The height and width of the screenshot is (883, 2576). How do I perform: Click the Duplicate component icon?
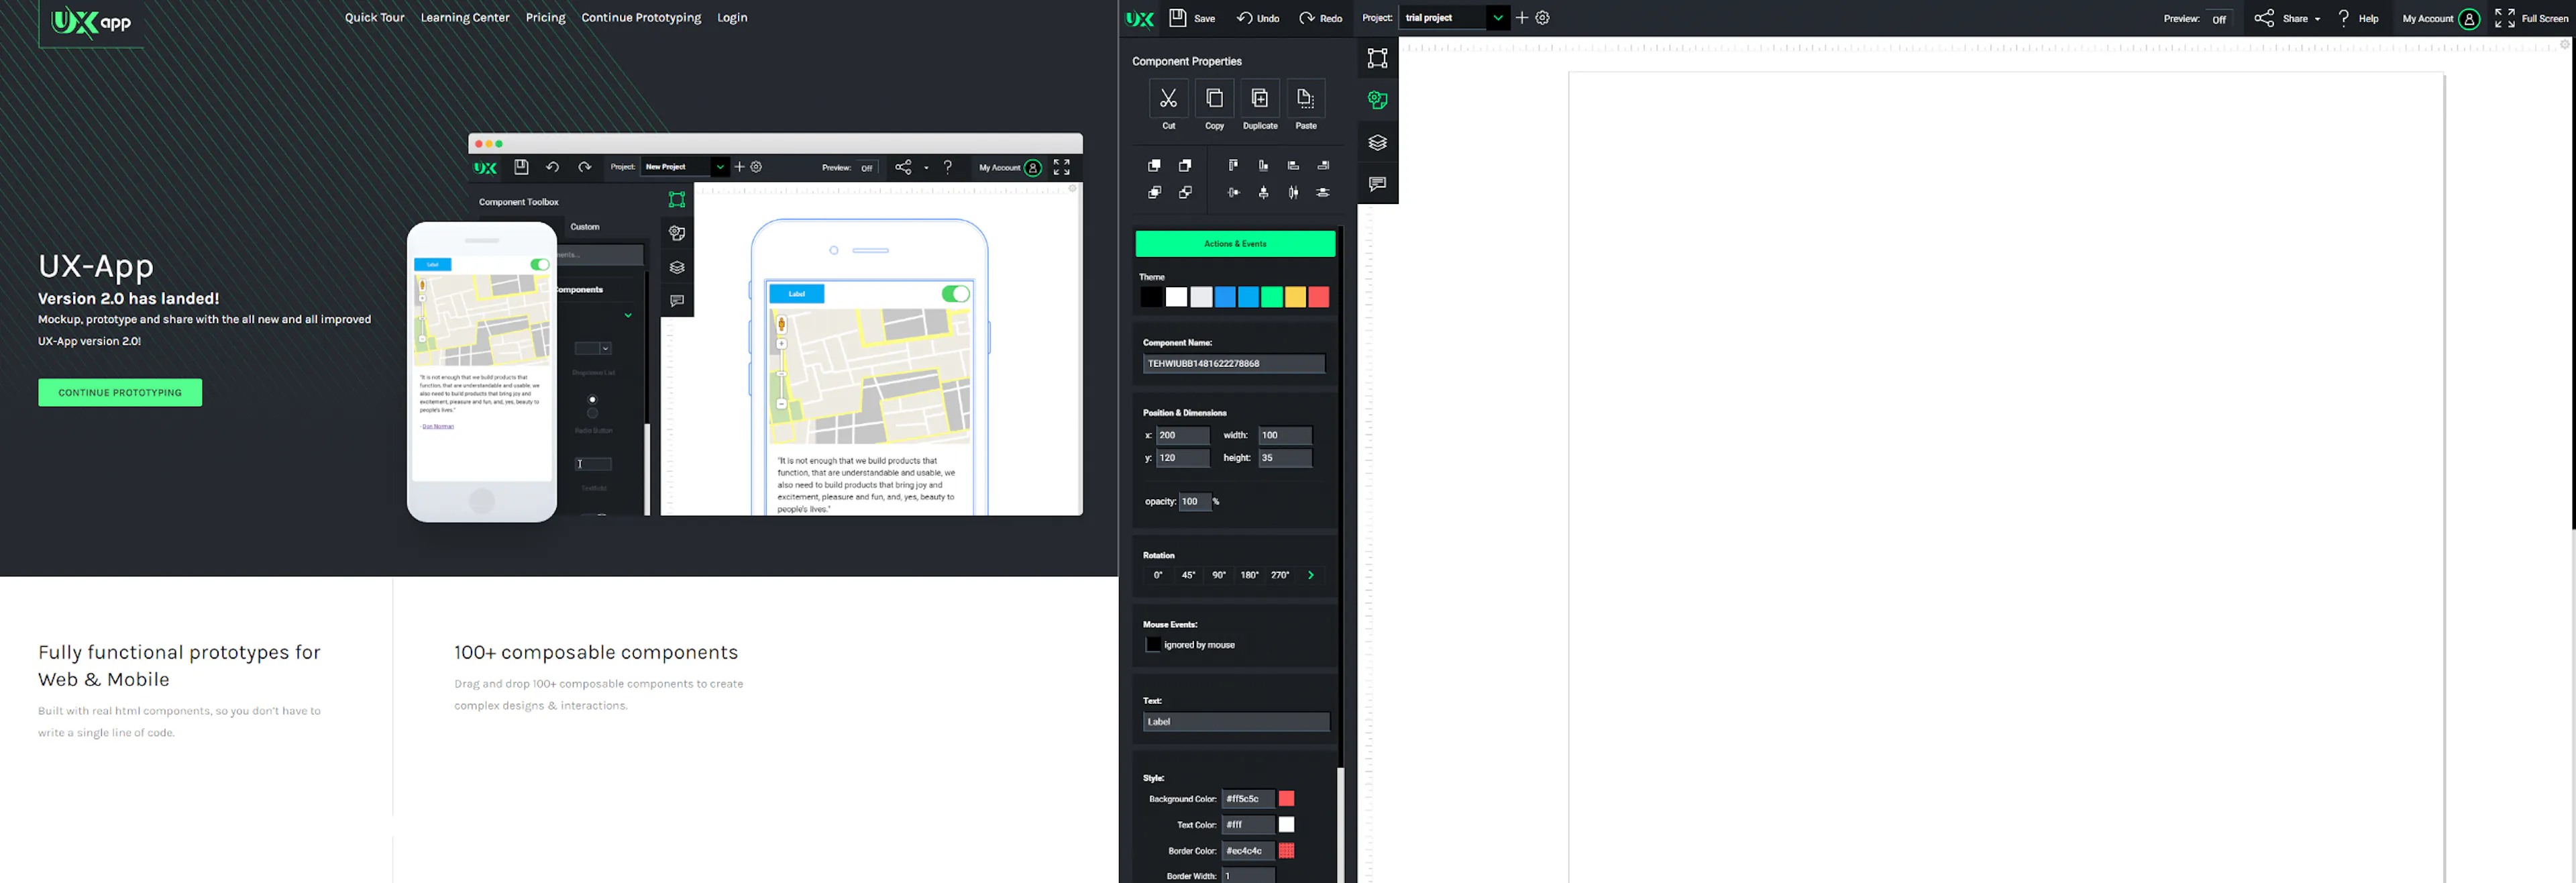click(x=1260, y=99)
